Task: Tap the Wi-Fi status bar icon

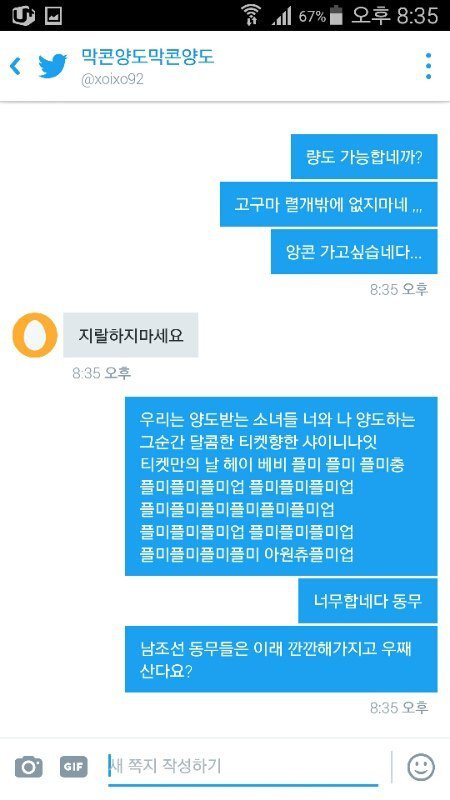Action: click(250, 15)
